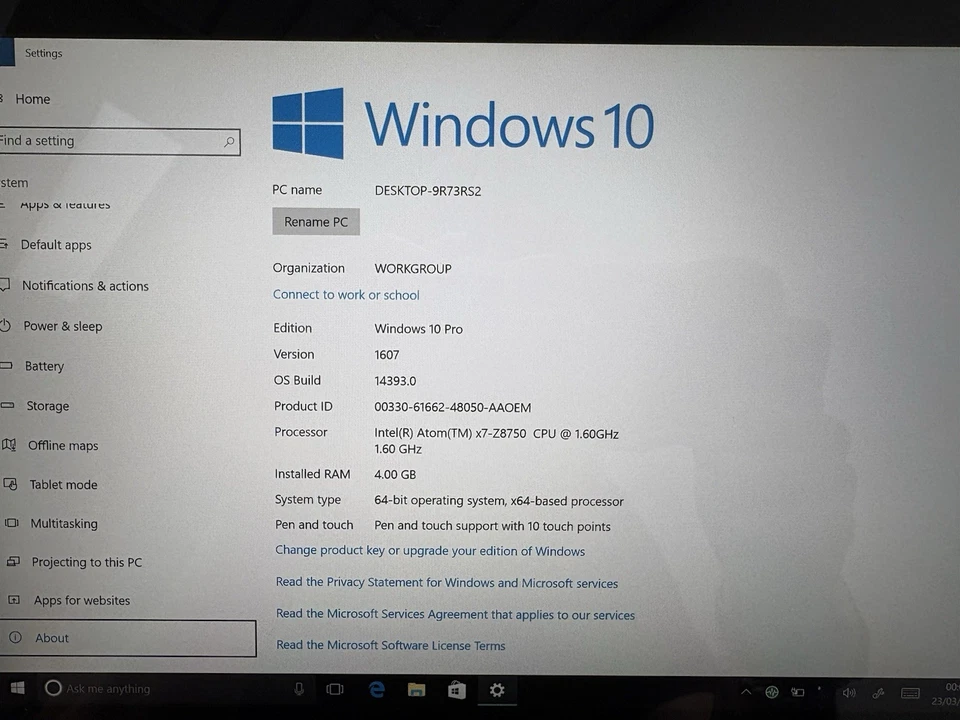Click the network icon in the system tray
Screen dimensions: 960x720
click(x=772, y=691)
